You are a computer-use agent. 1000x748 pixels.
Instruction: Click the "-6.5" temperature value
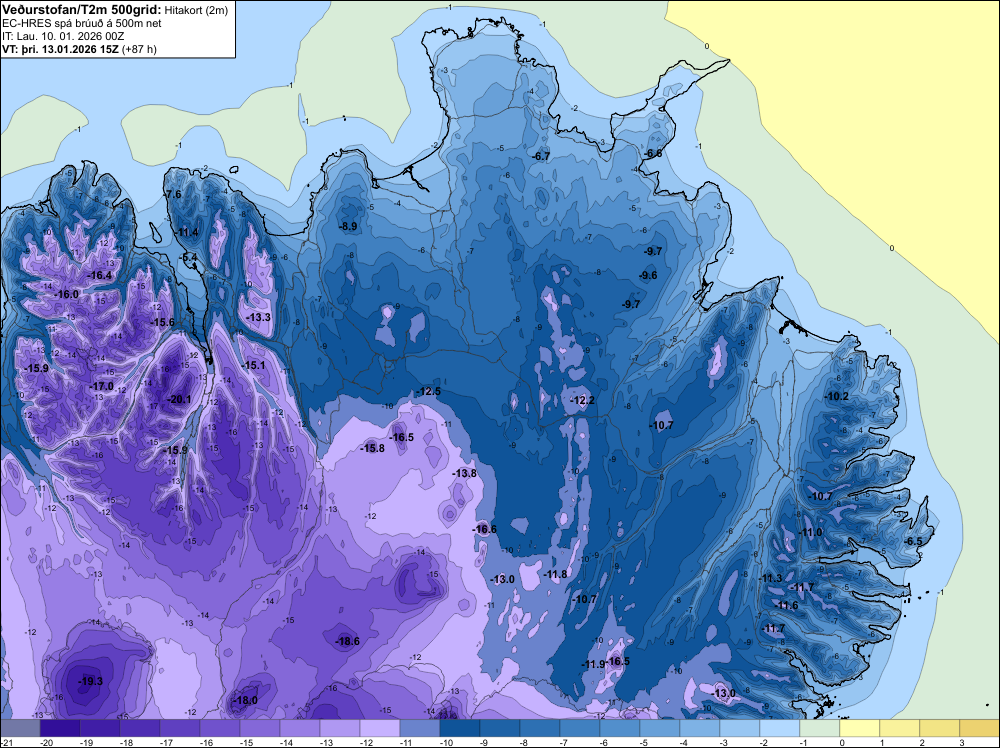tap(913, 541)
